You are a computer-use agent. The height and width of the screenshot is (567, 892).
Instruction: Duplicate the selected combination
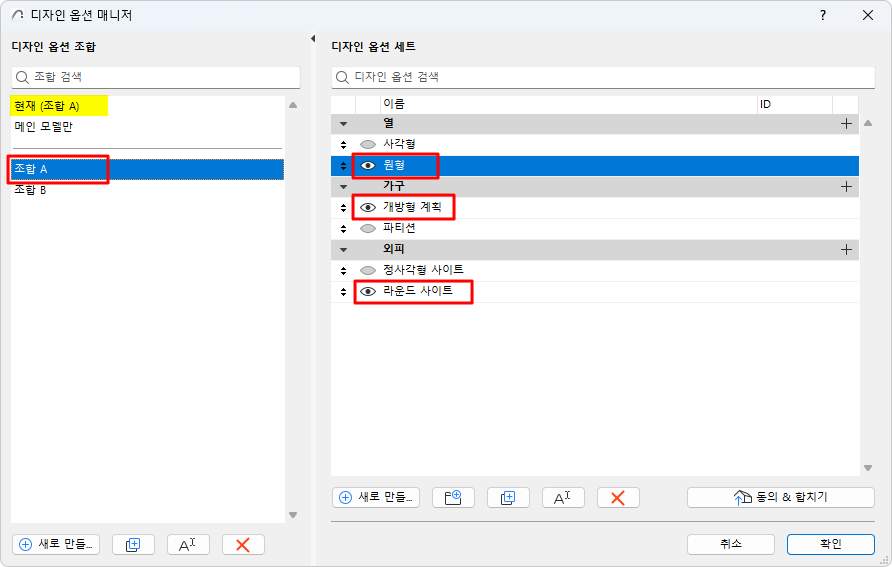coord(133,545)
